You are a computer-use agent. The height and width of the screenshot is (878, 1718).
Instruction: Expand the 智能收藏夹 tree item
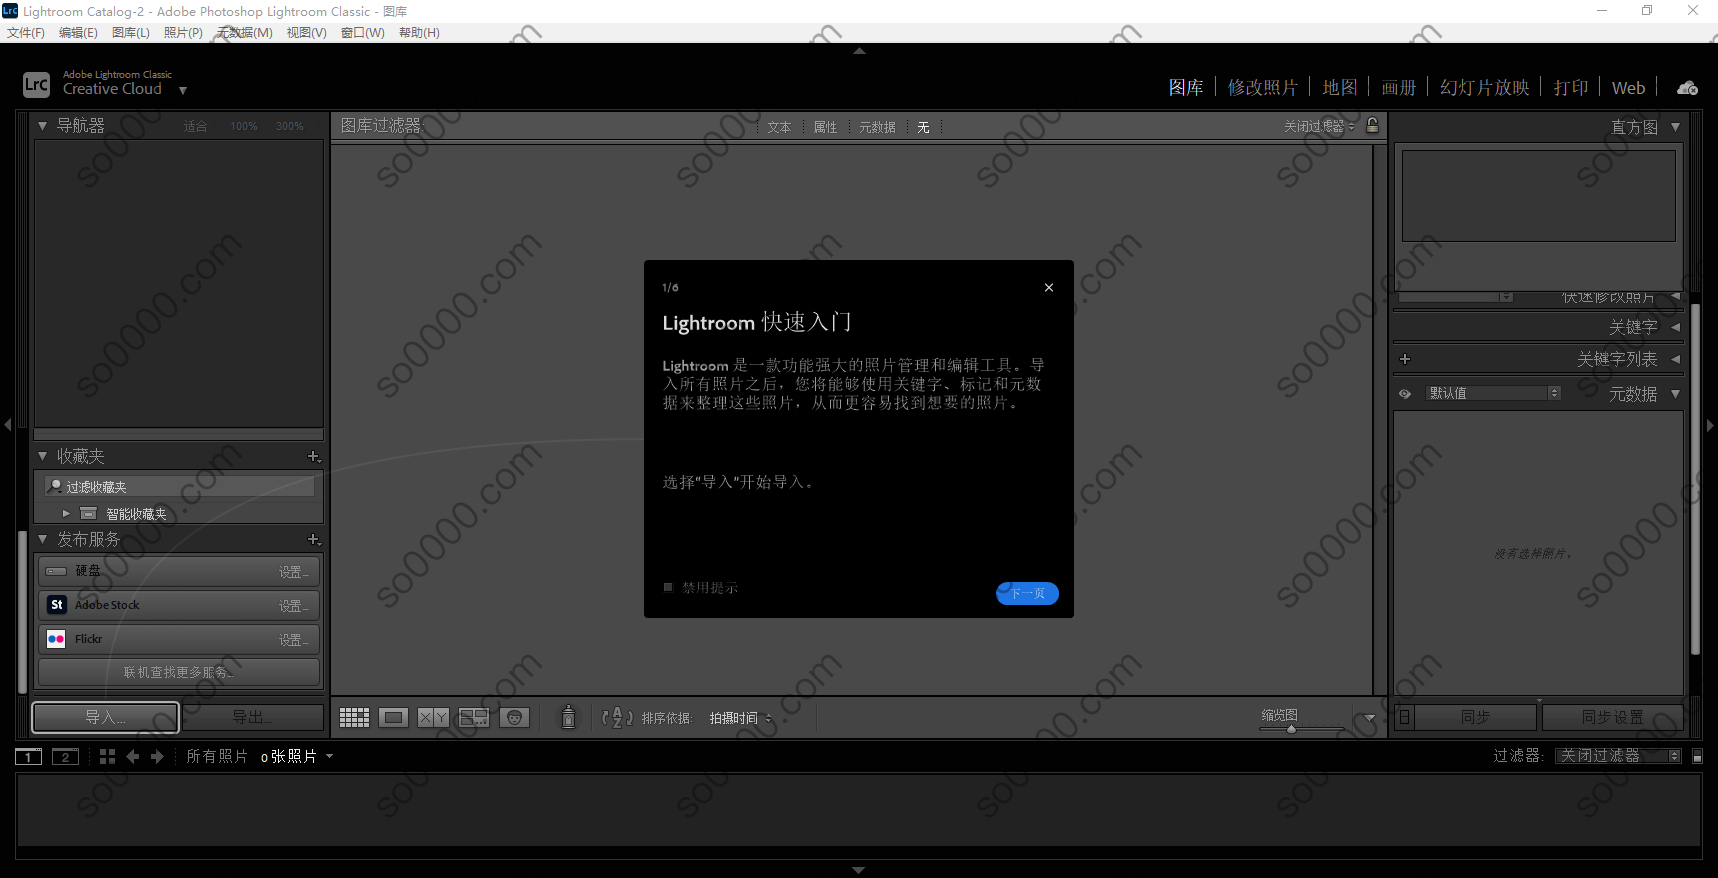(x=66, y=513)
